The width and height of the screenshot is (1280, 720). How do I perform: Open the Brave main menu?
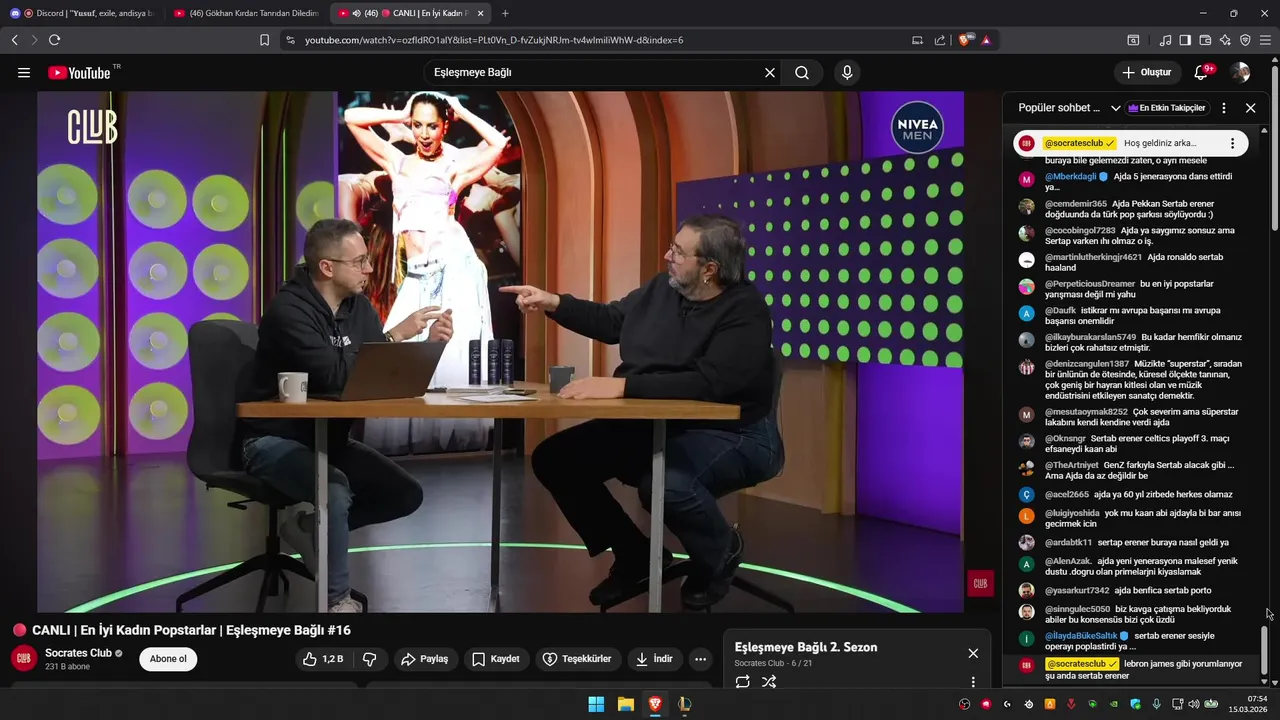1266,40
